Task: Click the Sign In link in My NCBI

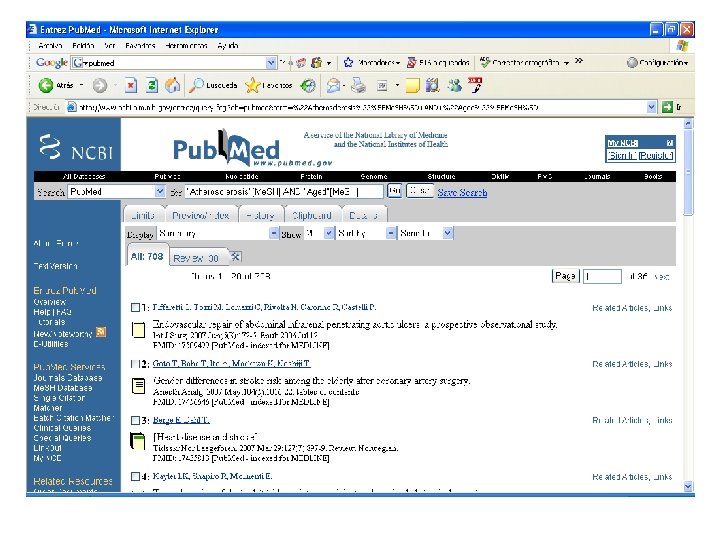Action: click(622, 156)
